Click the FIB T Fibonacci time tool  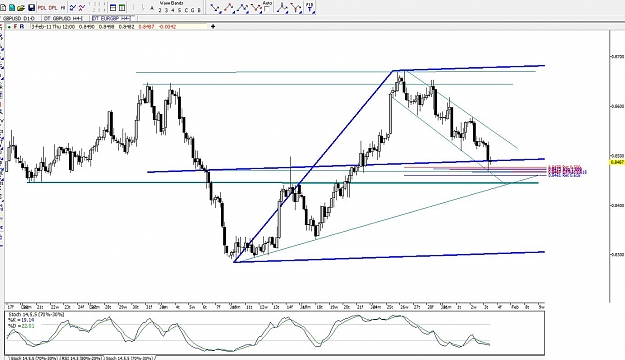coord(310,8)
